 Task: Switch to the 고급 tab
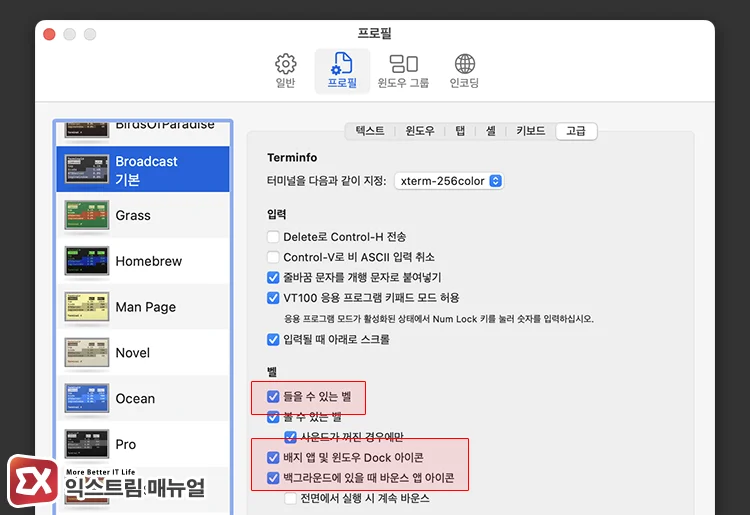point(576,131)
